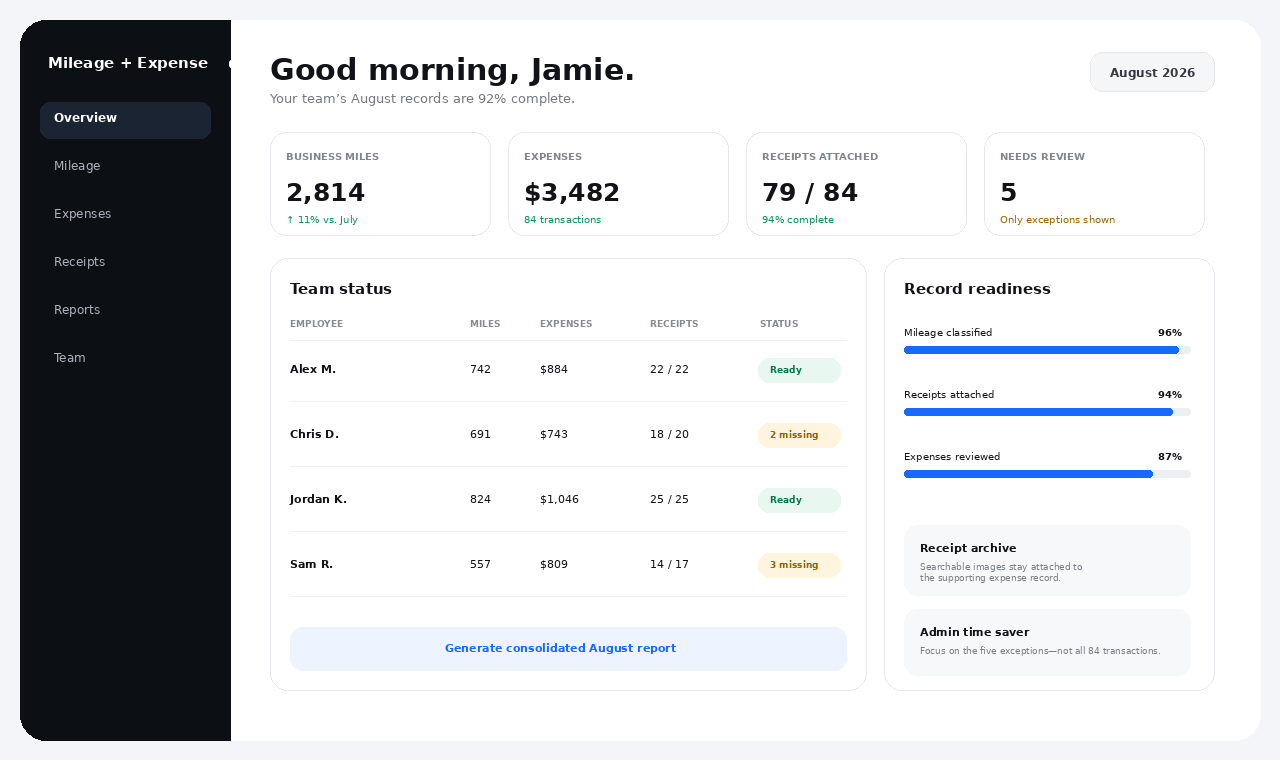
Task: Open the Overview section in the sidebar
Action: [x=125, y=119]
